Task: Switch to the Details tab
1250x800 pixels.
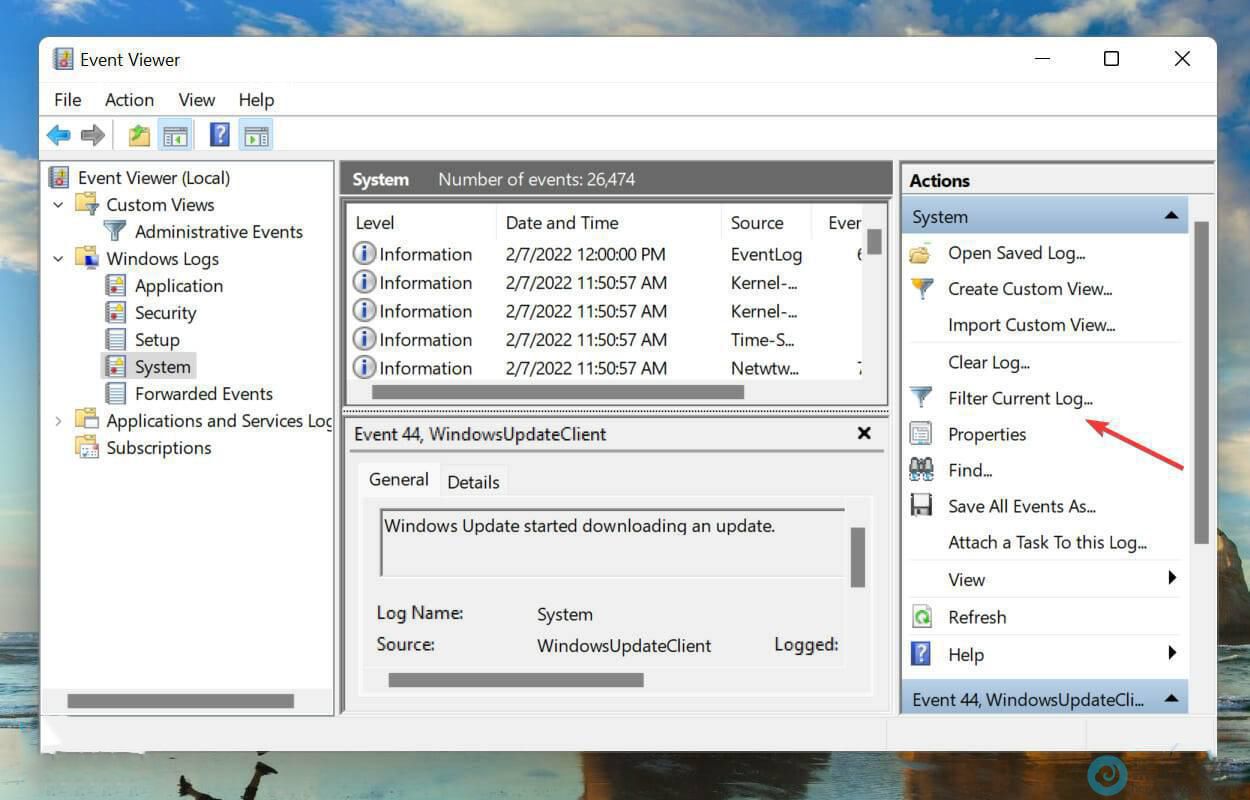Action: point(473,482)
